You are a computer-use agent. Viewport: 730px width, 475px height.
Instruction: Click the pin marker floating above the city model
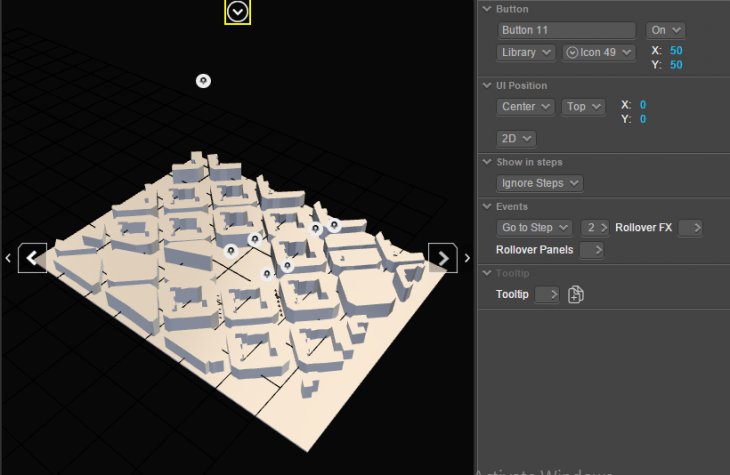(x=203, y=80)
